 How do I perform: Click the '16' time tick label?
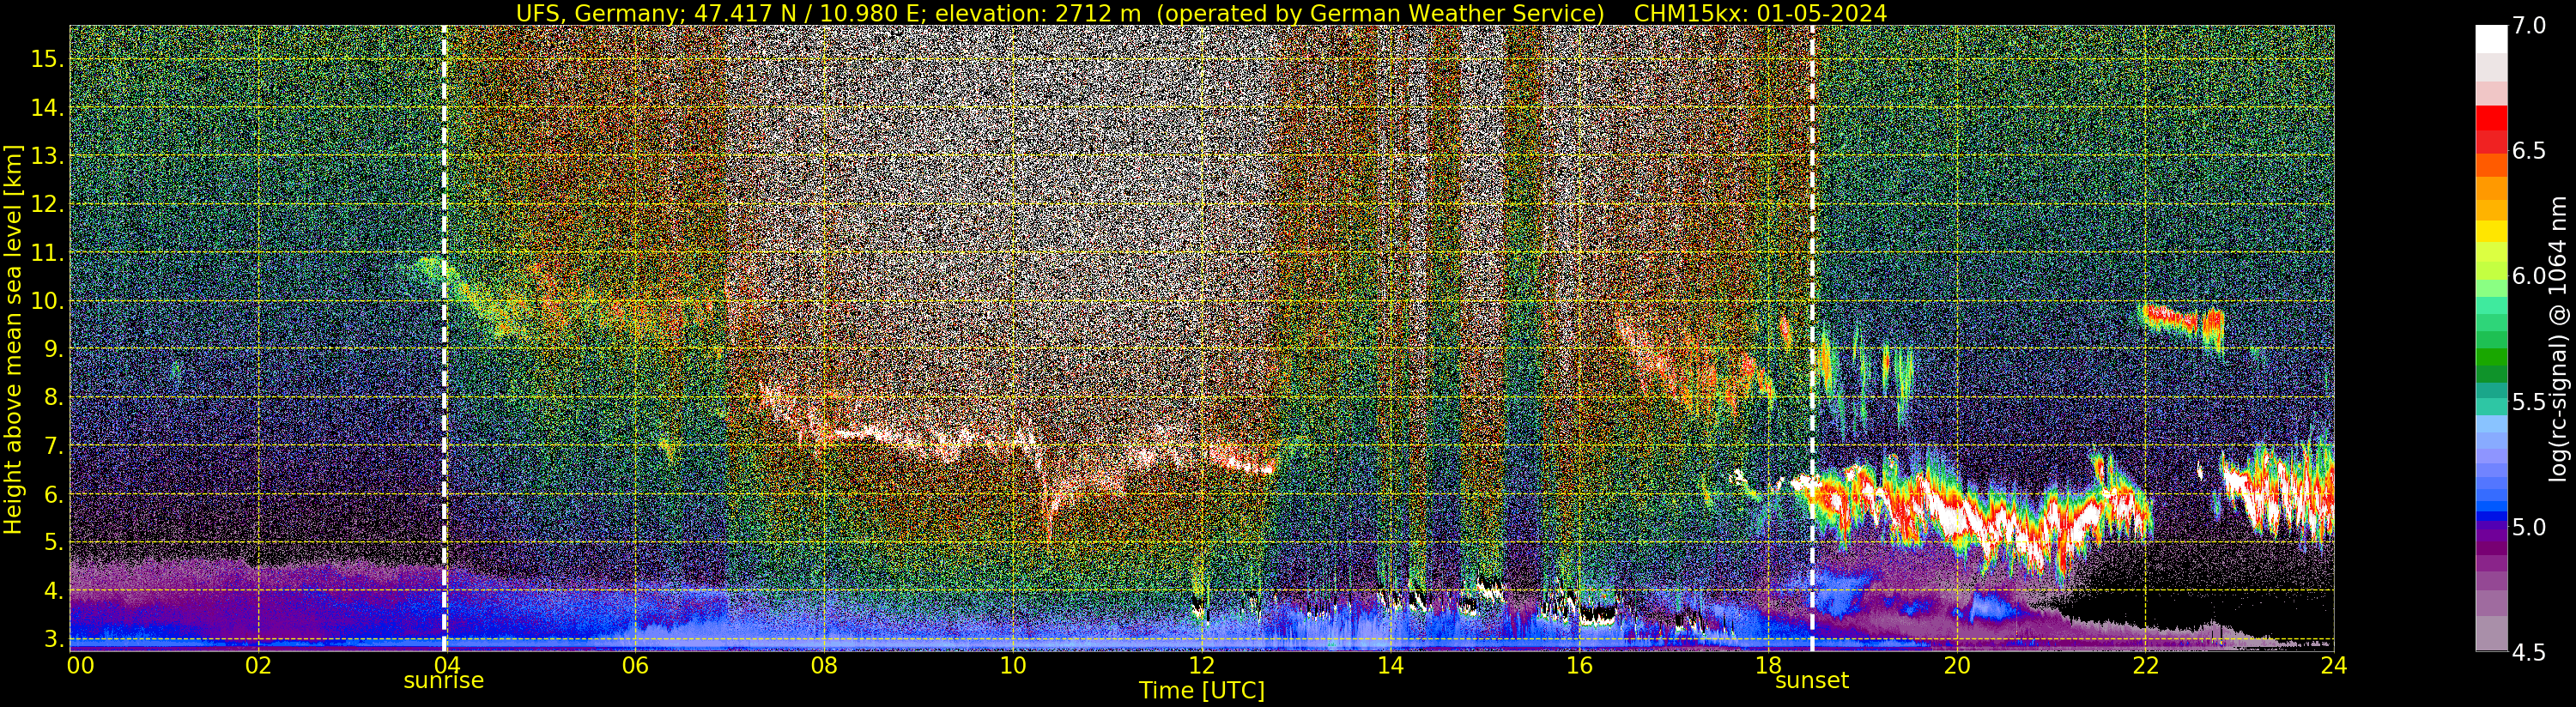coord(1579,665)
